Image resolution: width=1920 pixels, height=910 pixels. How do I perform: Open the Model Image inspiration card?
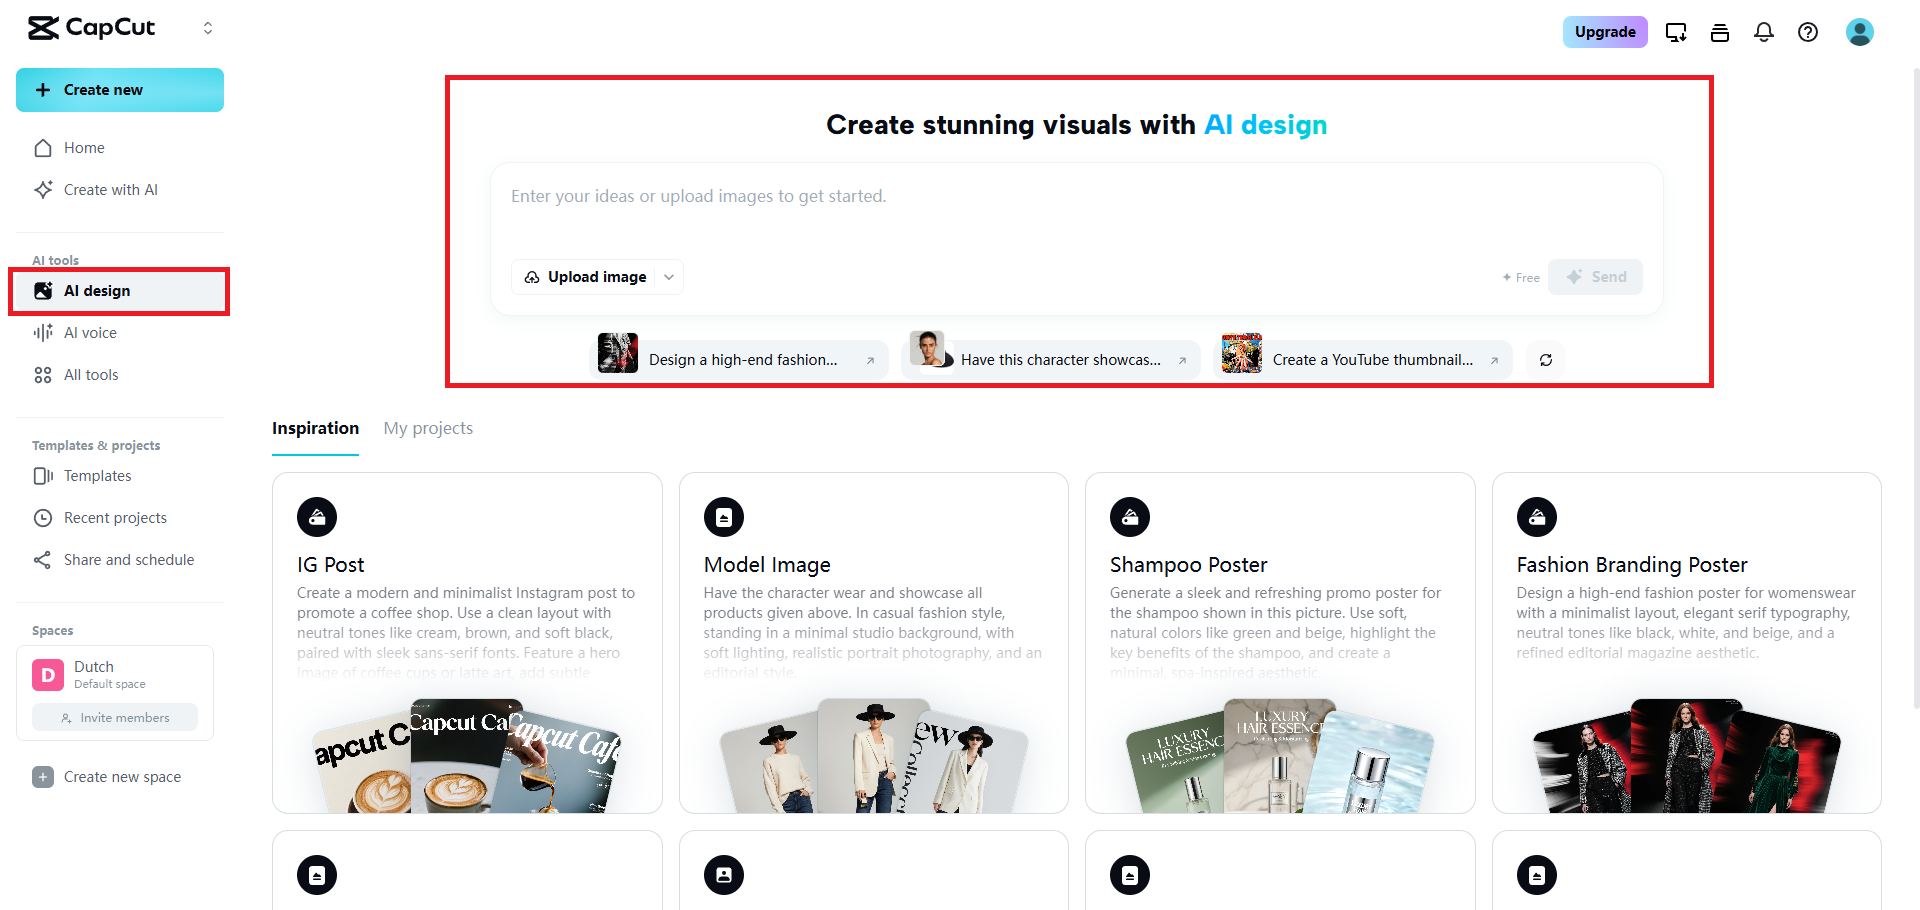[873, 640]
